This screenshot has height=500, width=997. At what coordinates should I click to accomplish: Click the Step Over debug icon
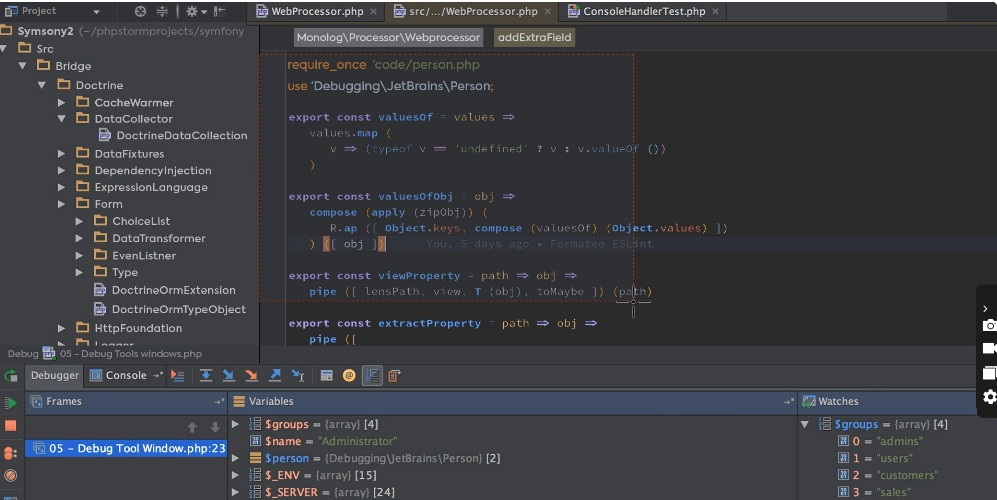point(206,375)
